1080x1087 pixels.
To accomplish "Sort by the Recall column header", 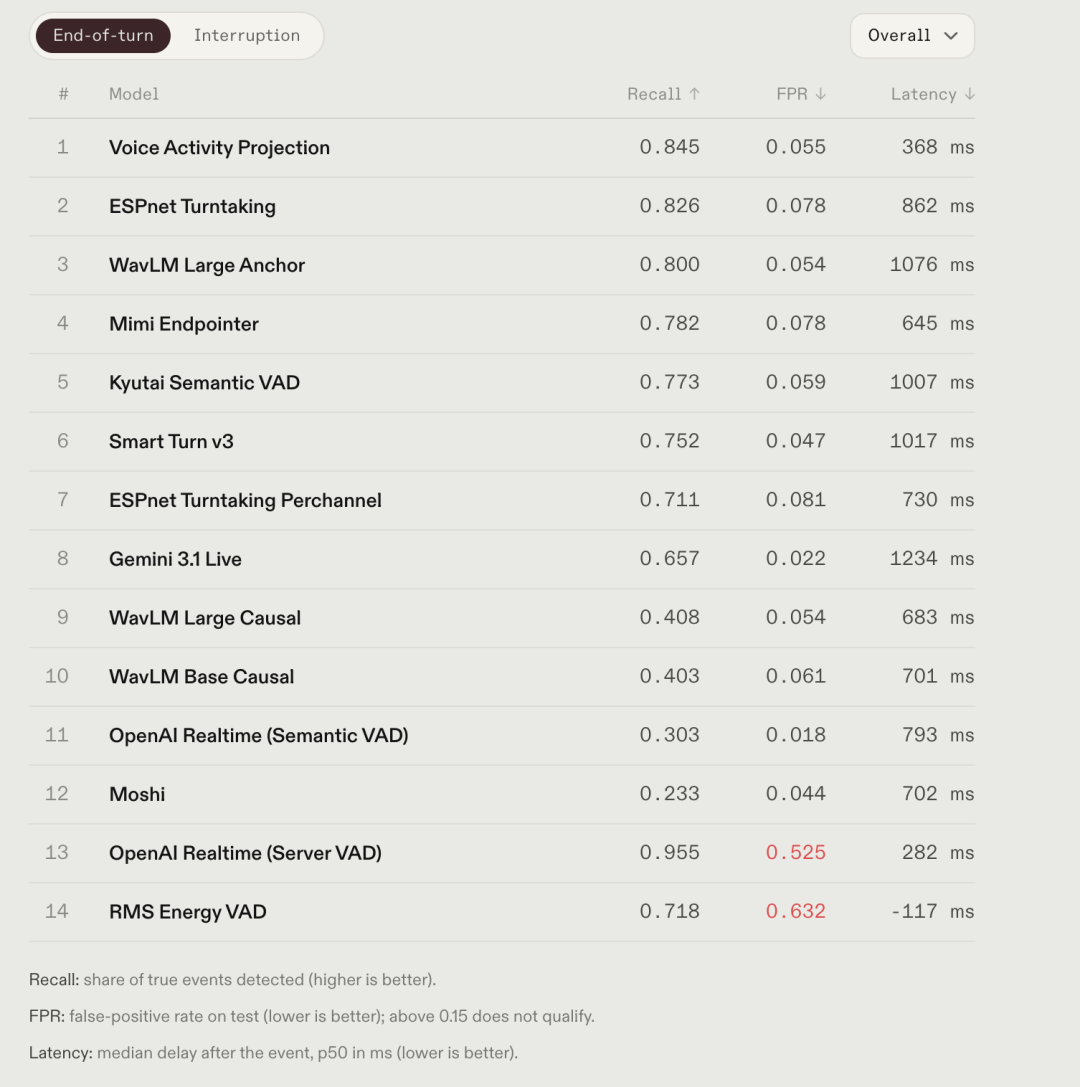I will click(x=663, y=94).
